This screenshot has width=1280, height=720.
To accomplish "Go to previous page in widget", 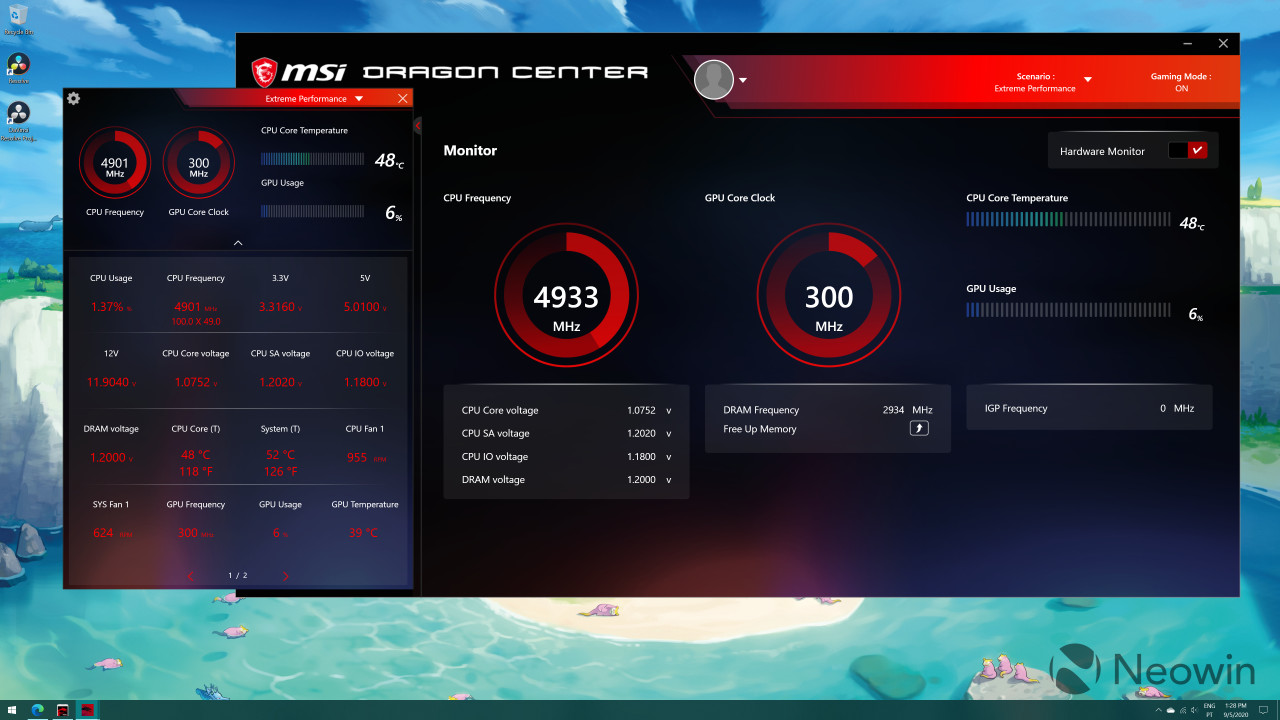I will coord(190,576).
